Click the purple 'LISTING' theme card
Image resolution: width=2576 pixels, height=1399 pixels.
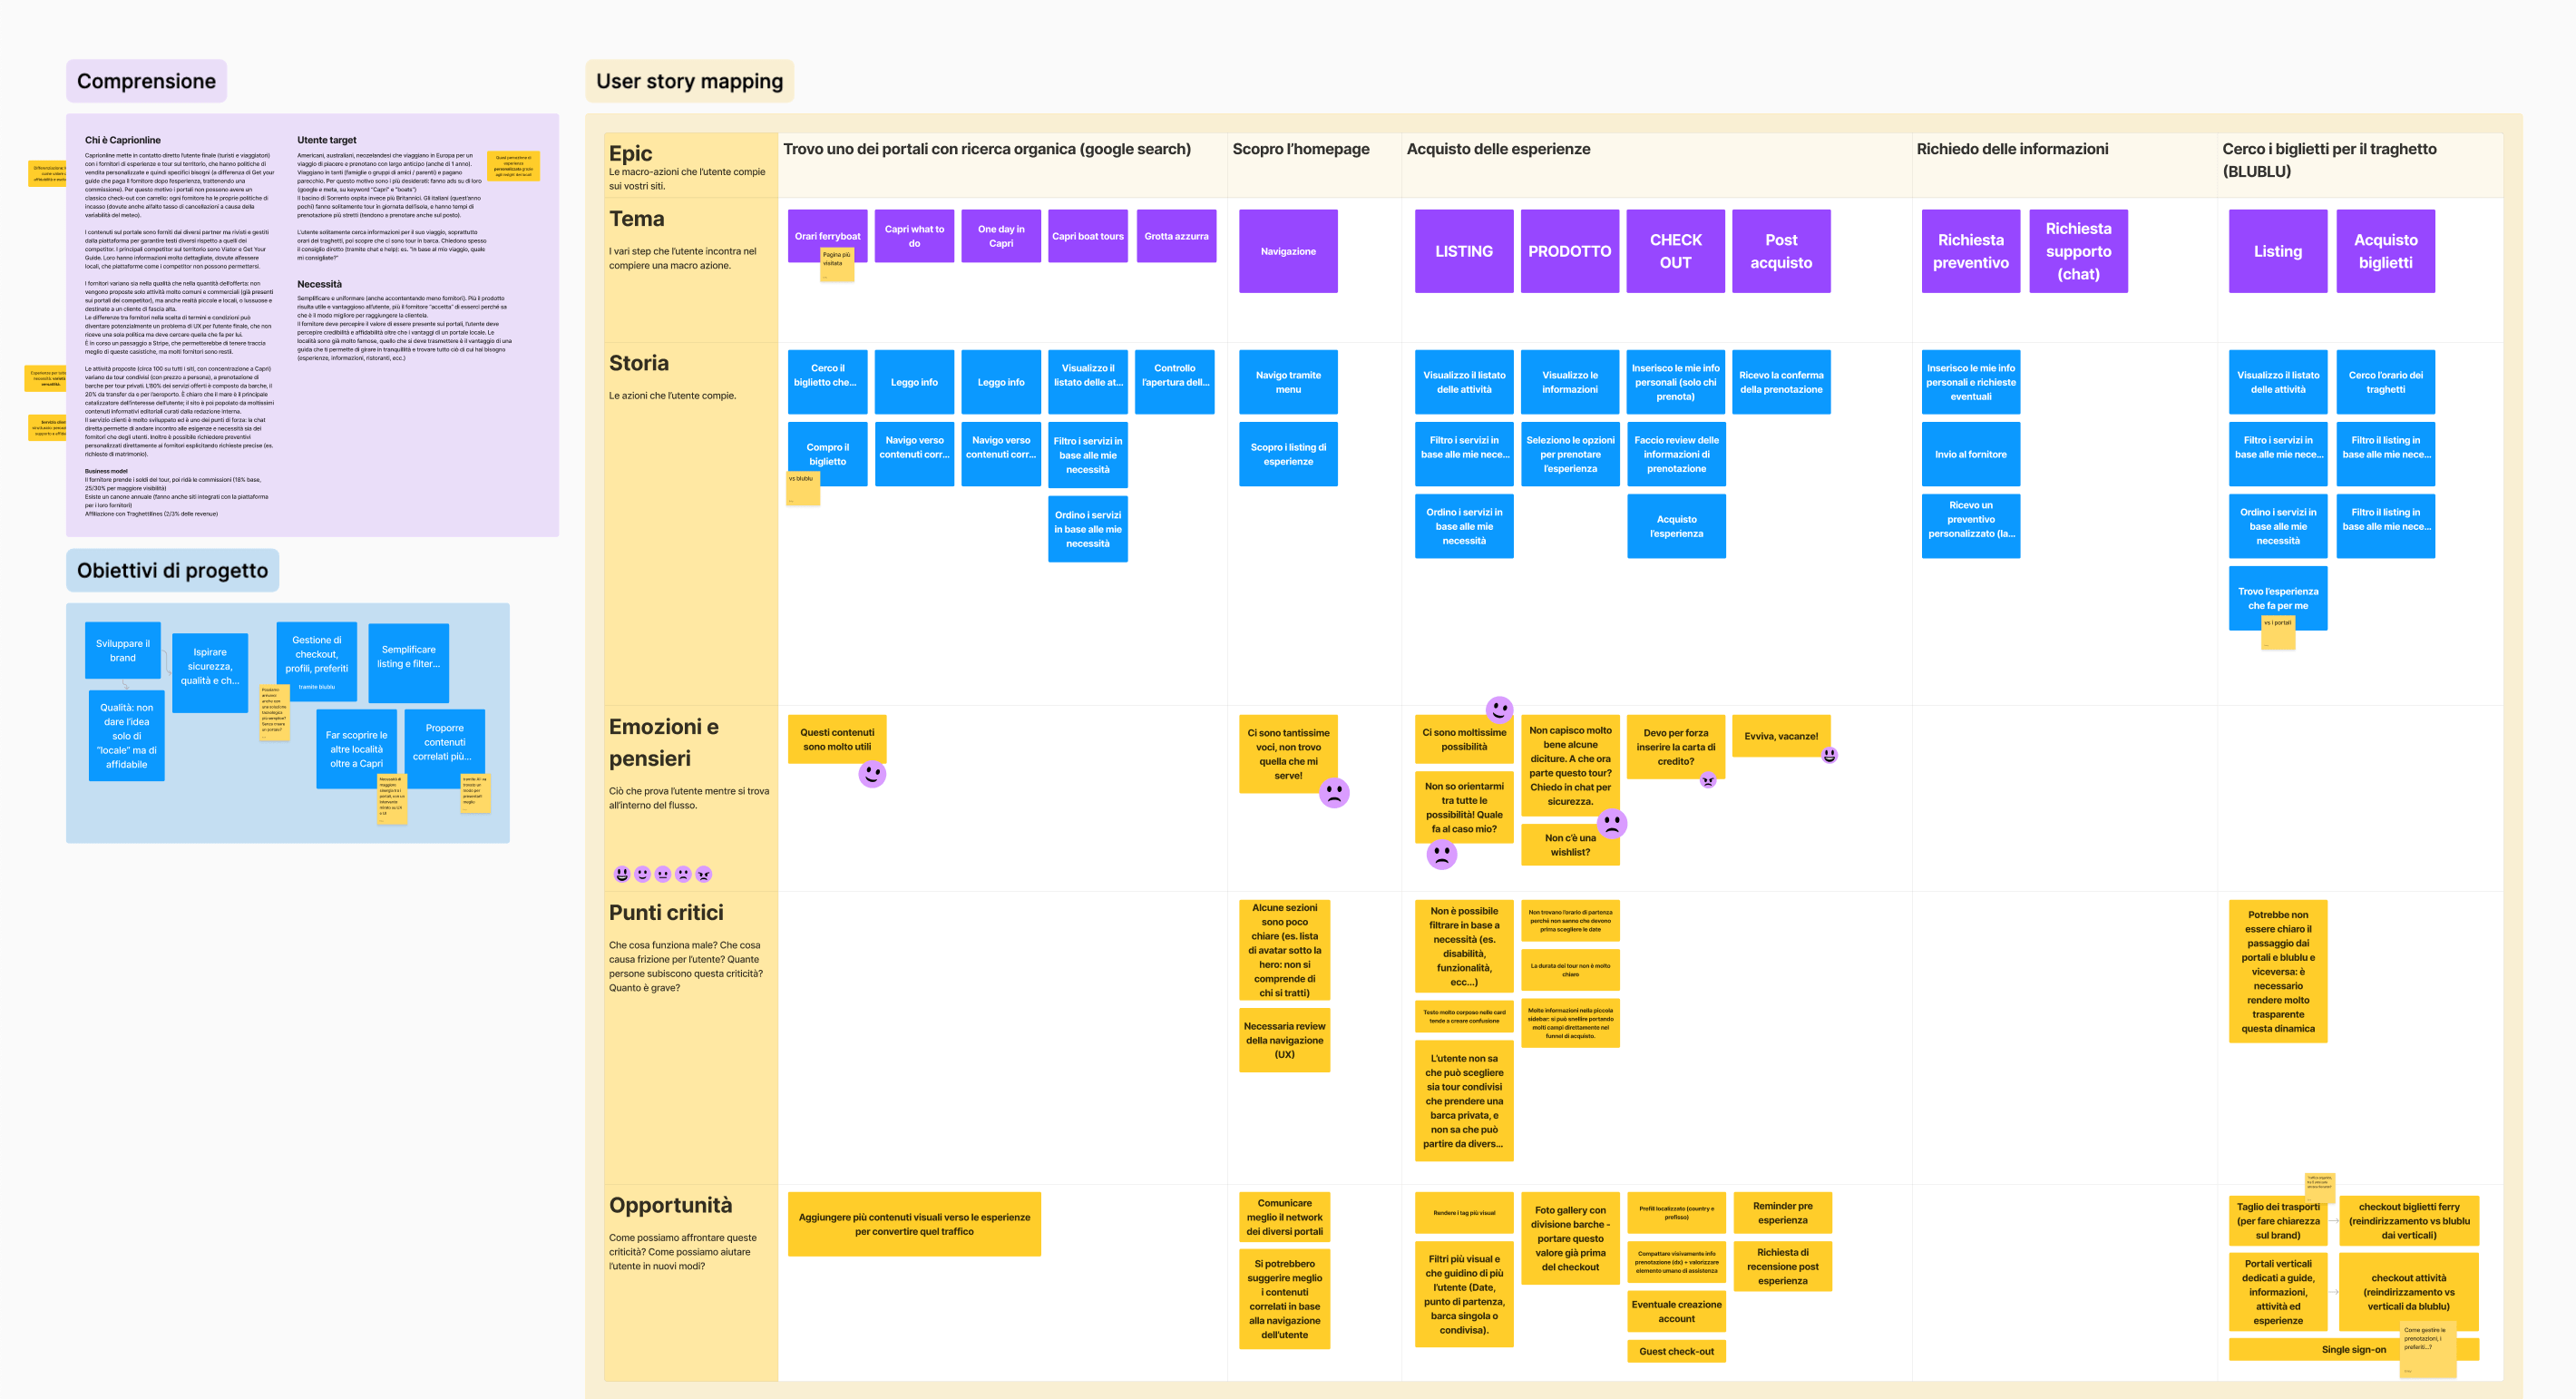click(1463, 251)
